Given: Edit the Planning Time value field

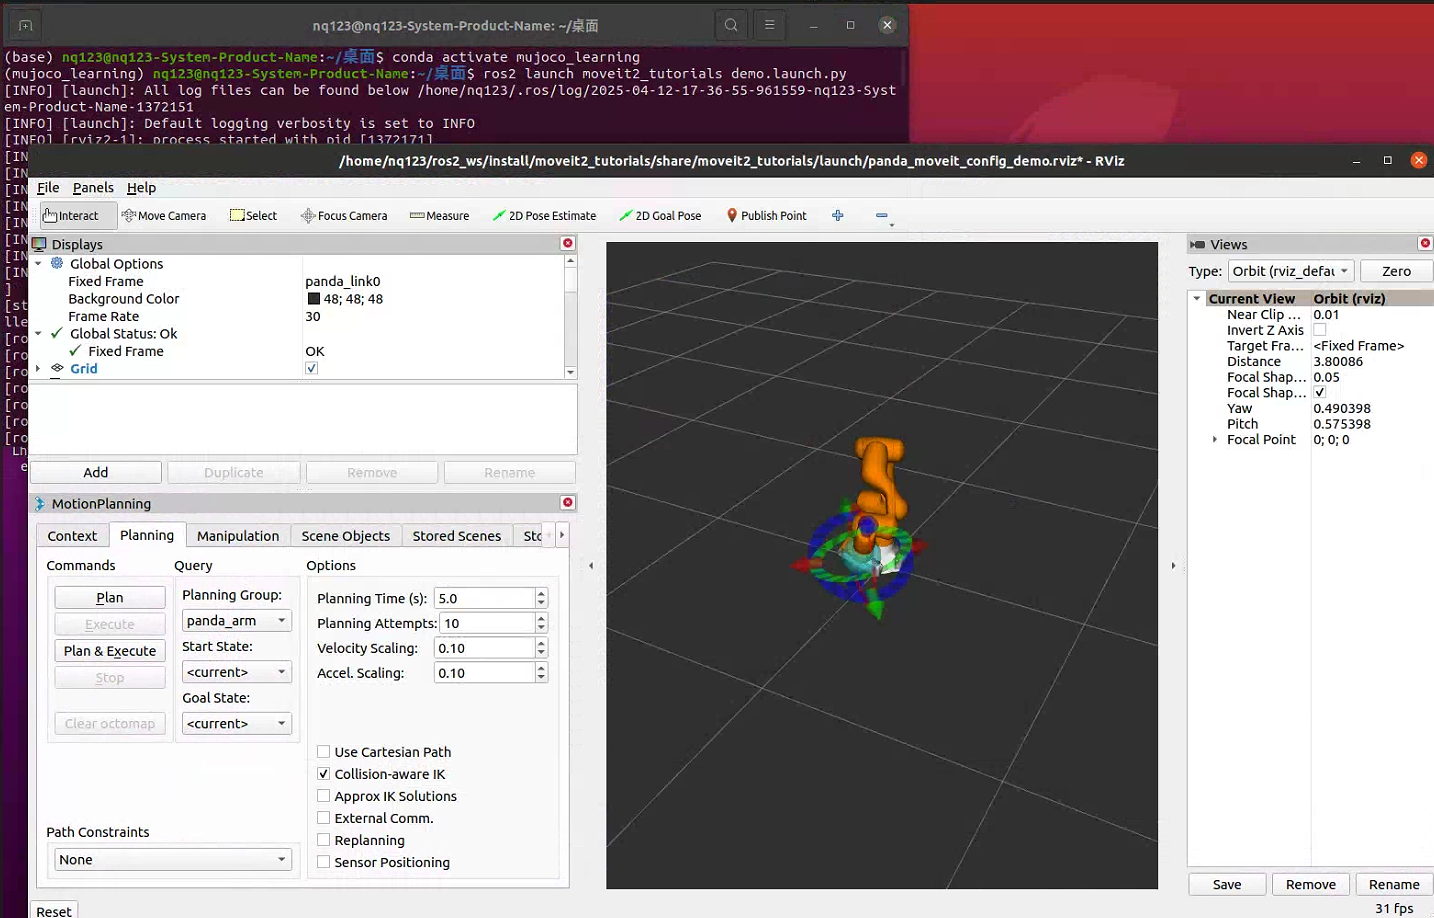Looking at the screenshot, I should 483,598.
